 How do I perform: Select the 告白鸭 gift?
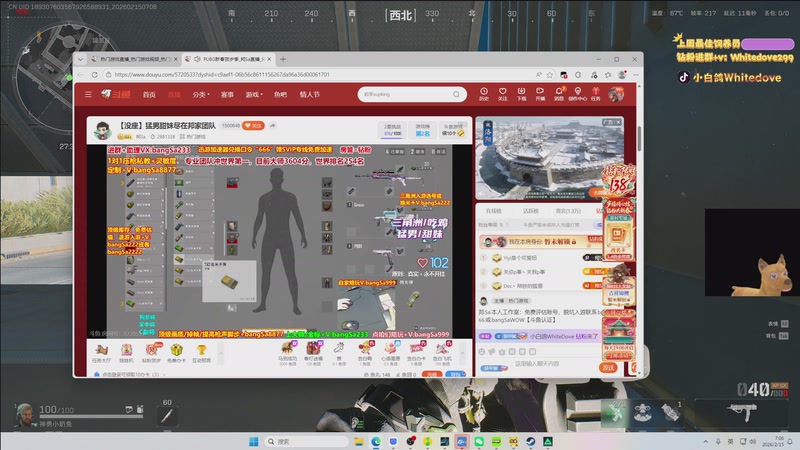tap(365, 353)
